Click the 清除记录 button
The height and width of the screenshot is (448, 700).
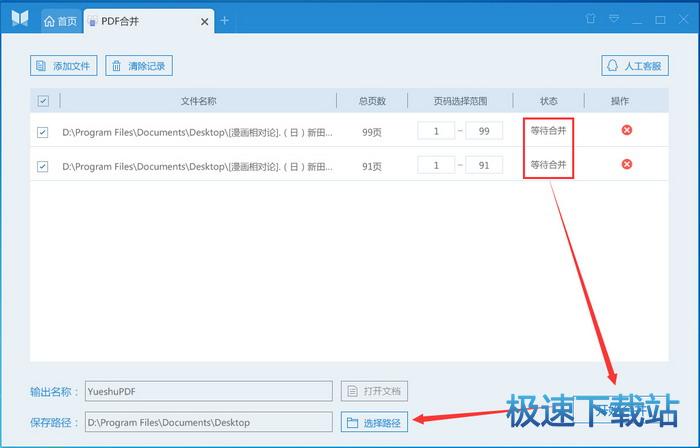pos(139,66)
